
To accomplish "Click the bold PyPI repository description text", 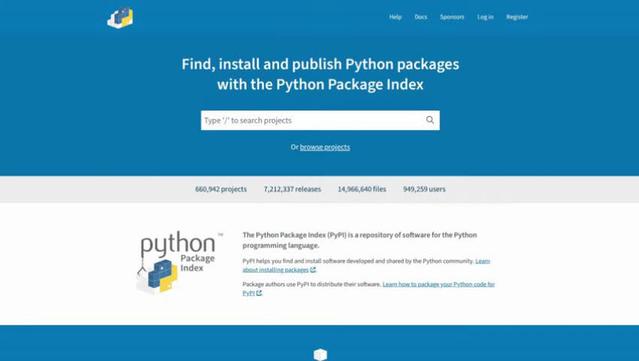I will [x=360, y=240].
